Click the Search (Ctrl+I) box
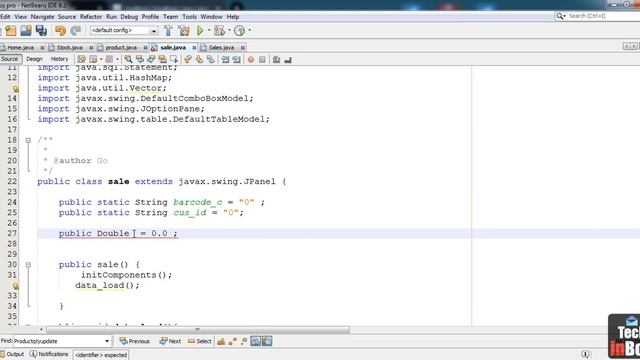Viewport: 640px width, 360px height. [x=597, y=16]
